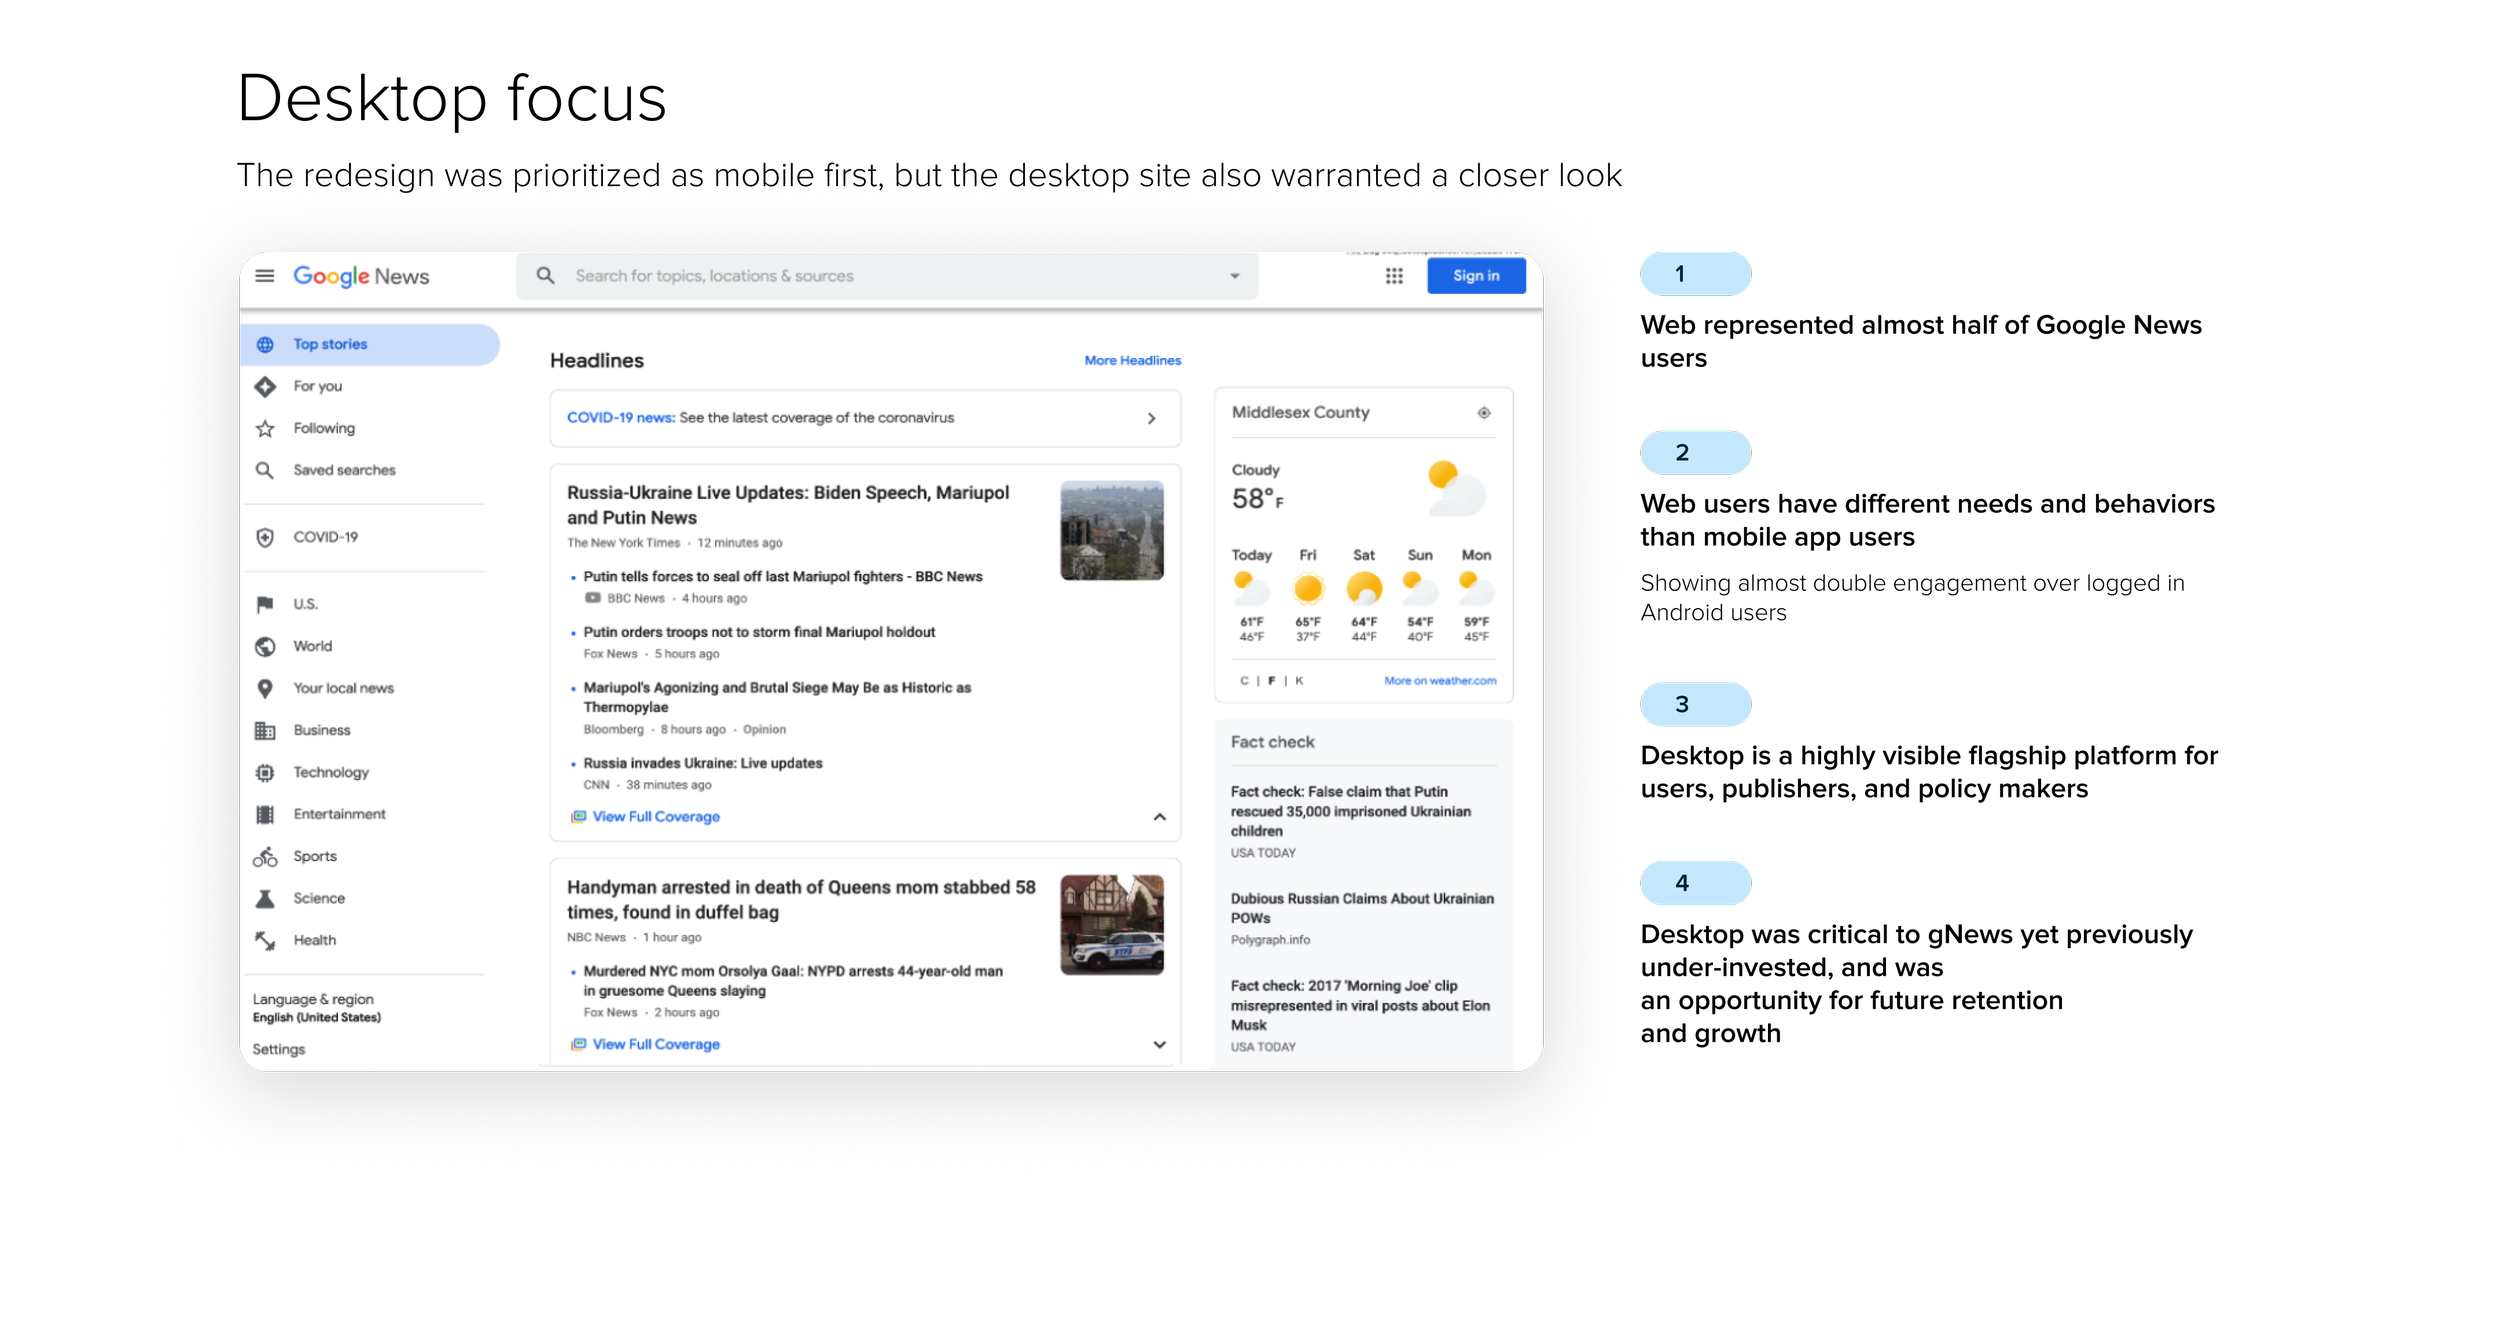Collapse the Russia-Ukraine story coverage

click(x=1159, y=817)
